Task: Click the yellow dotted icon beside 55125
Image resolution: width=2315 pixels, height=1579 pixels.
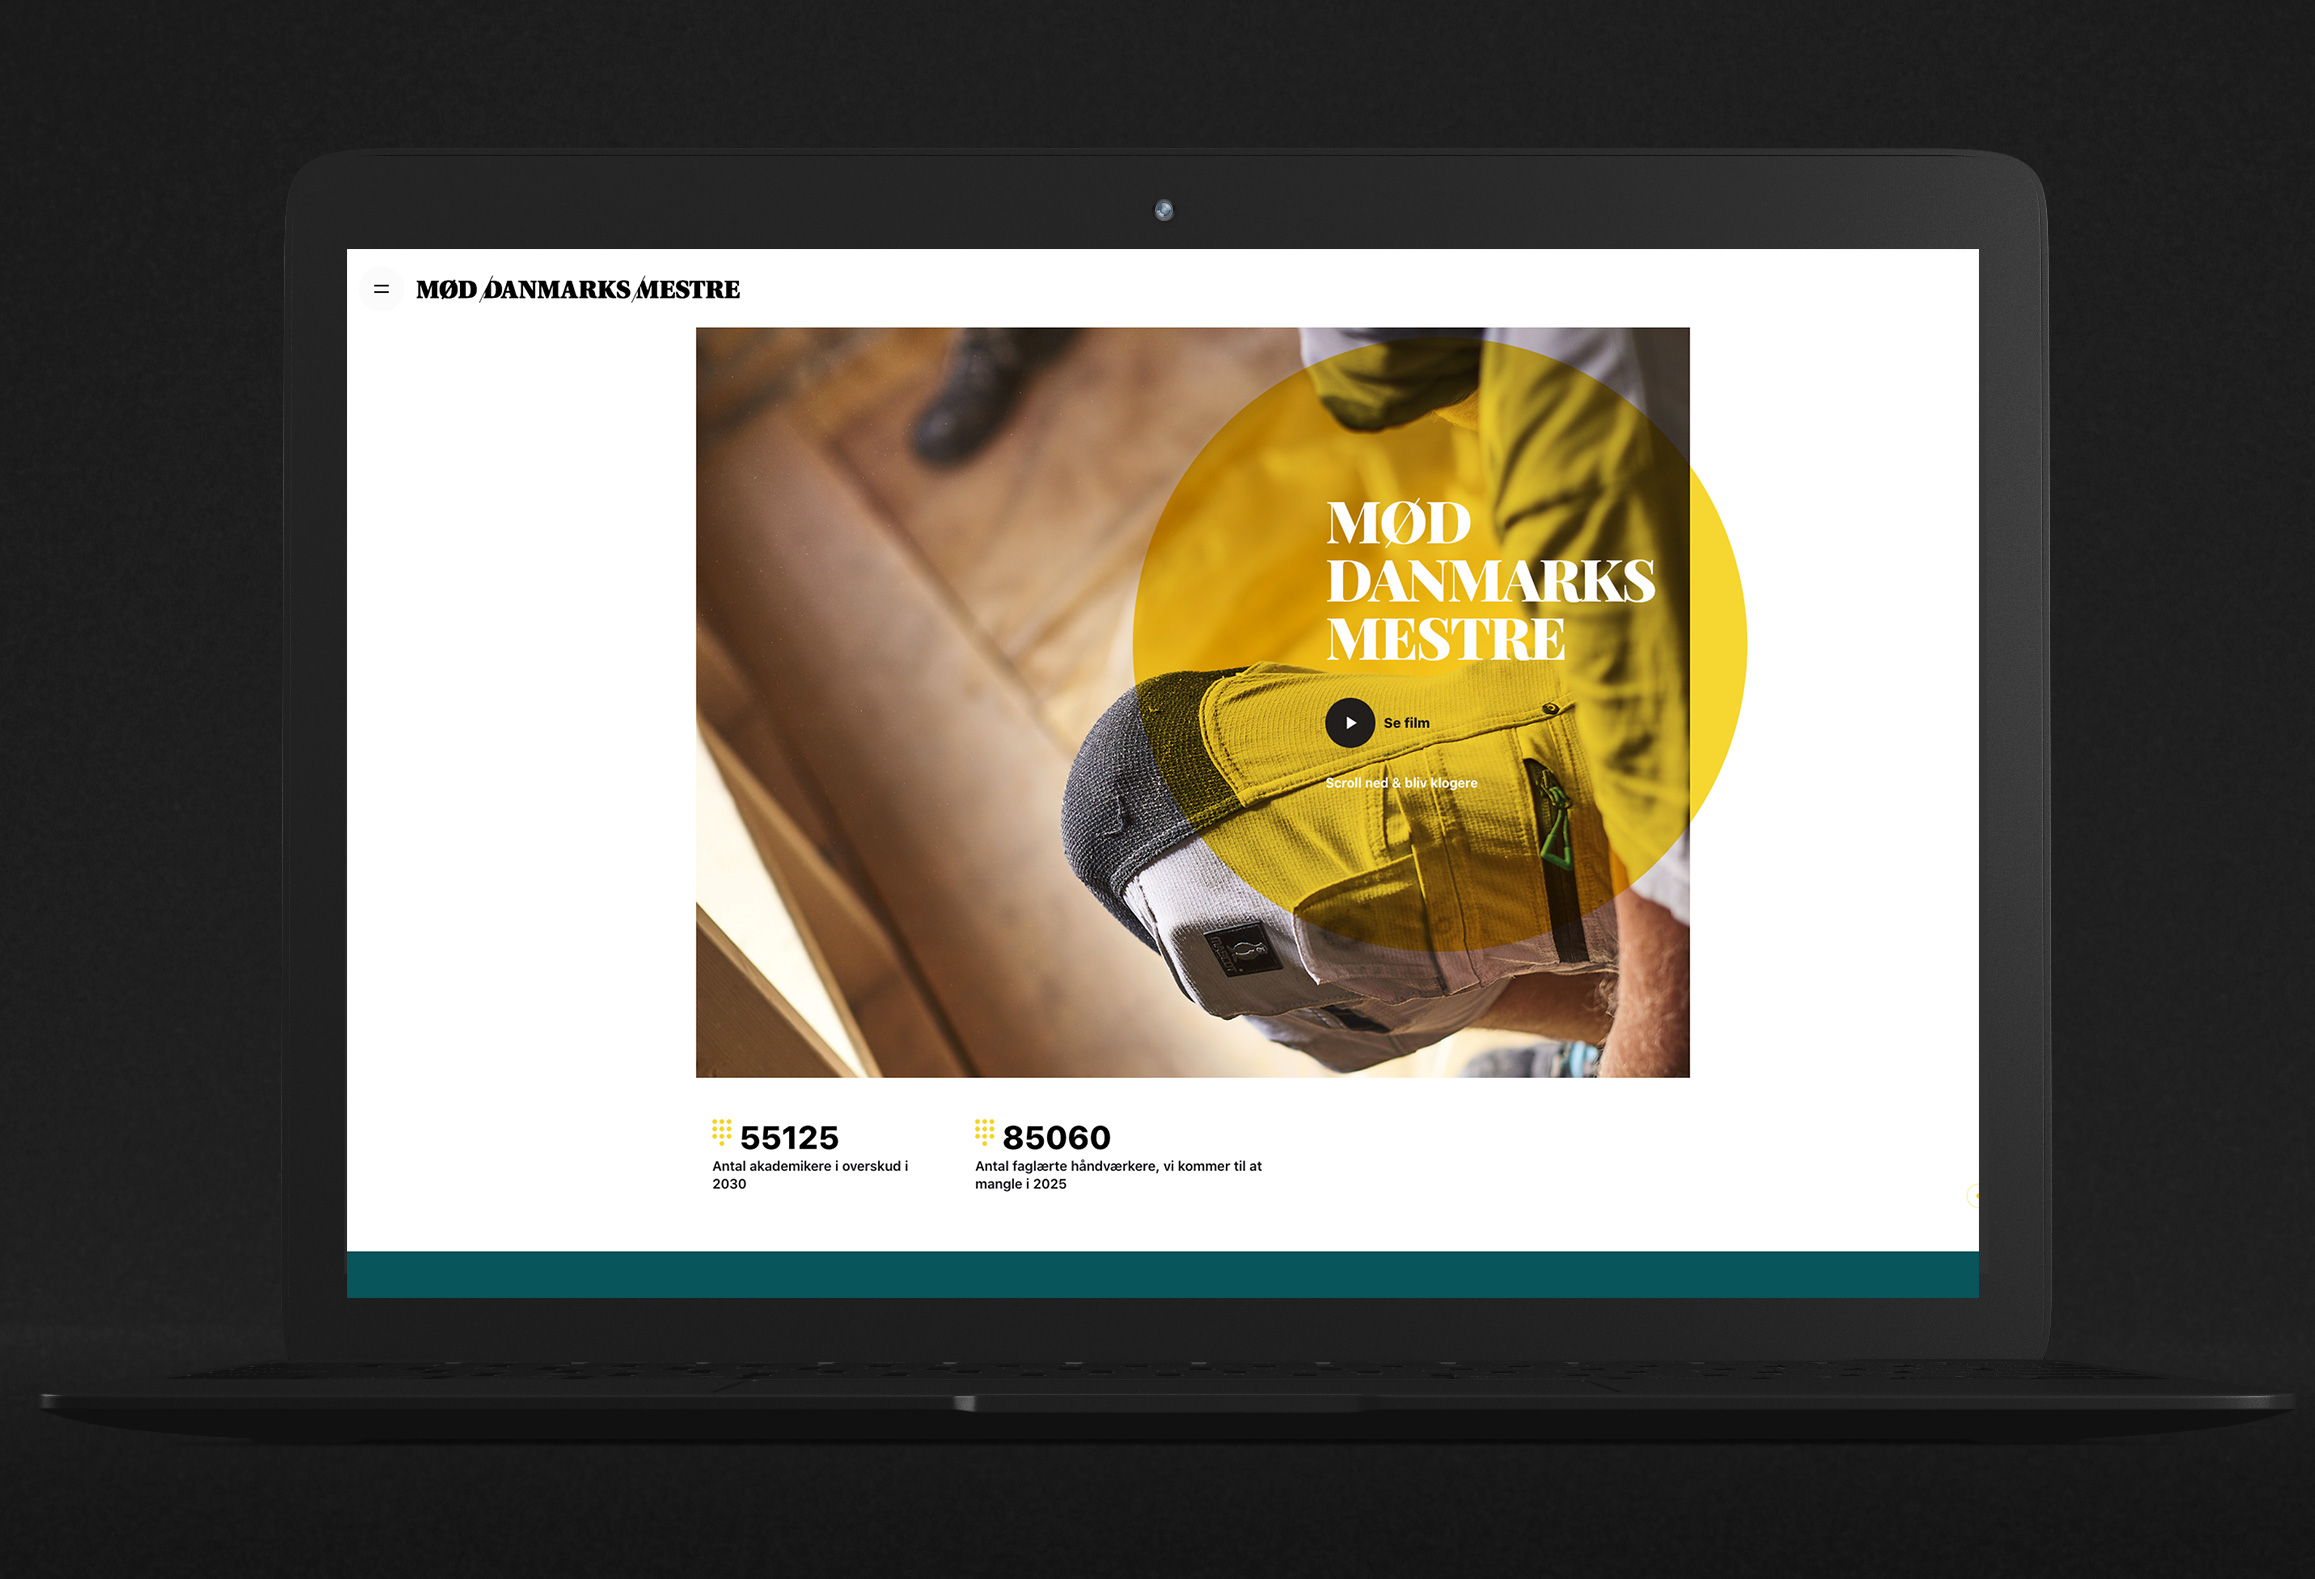Action: pos(721,1132)
